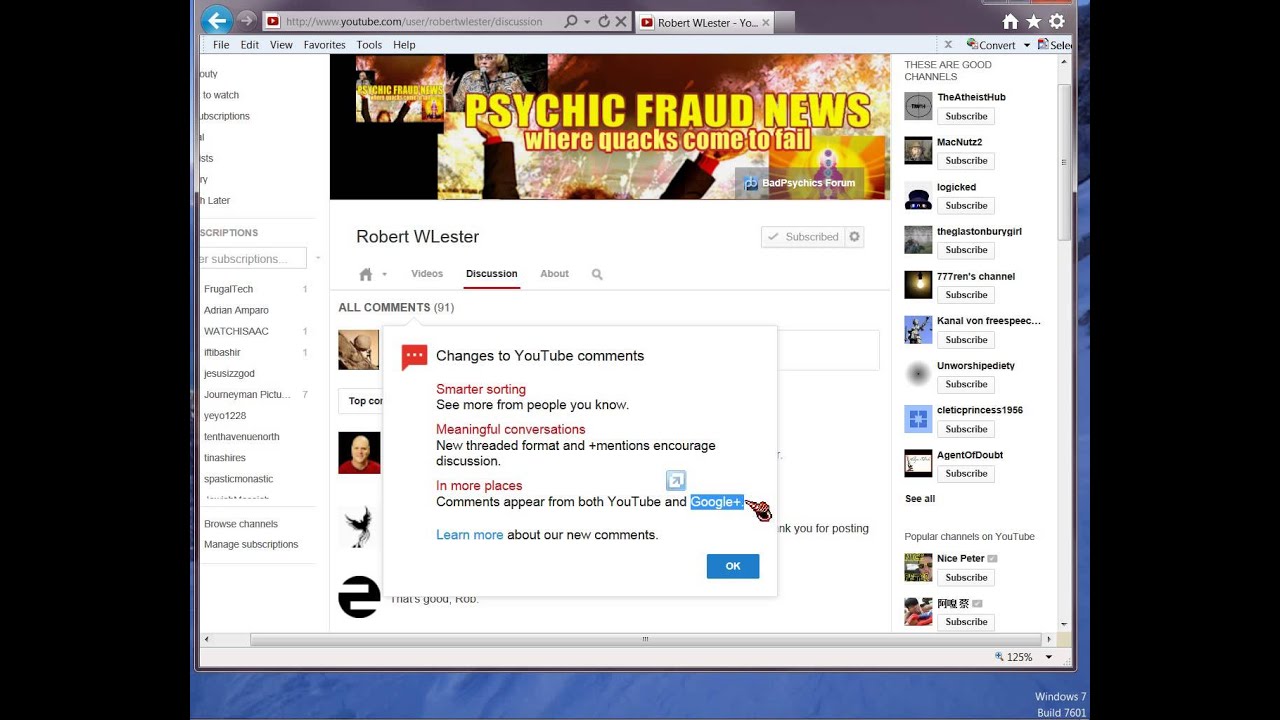Subscribe to TheAtheistHub

coord(966,116)
